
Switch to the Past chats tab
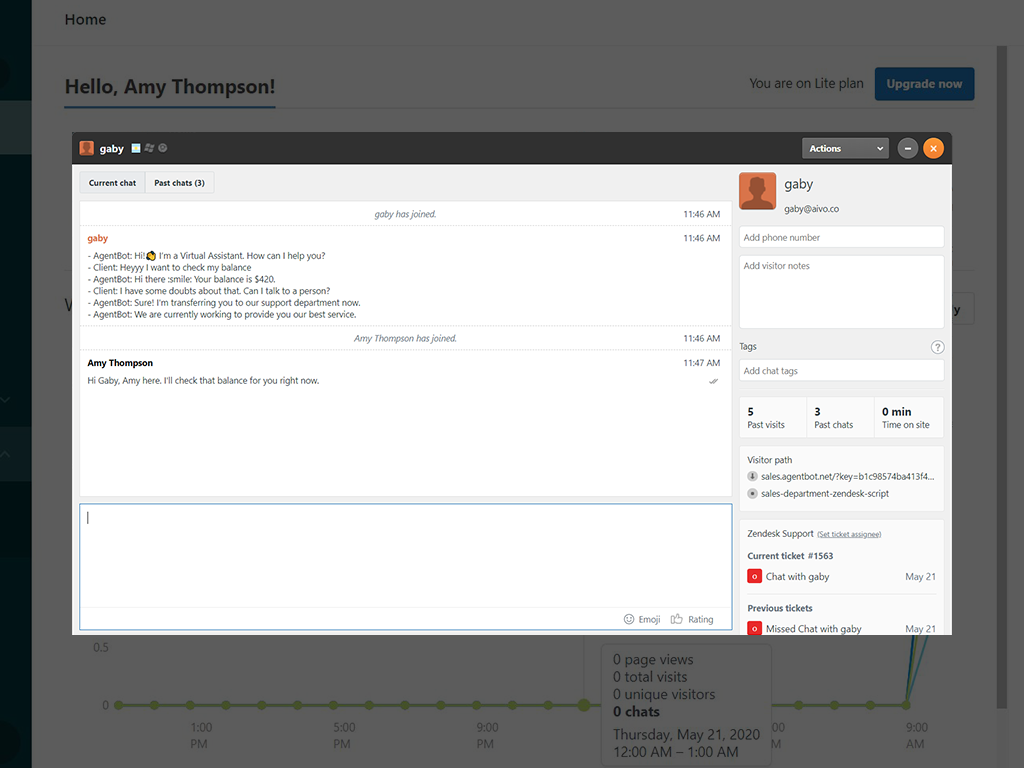(179, 182)
